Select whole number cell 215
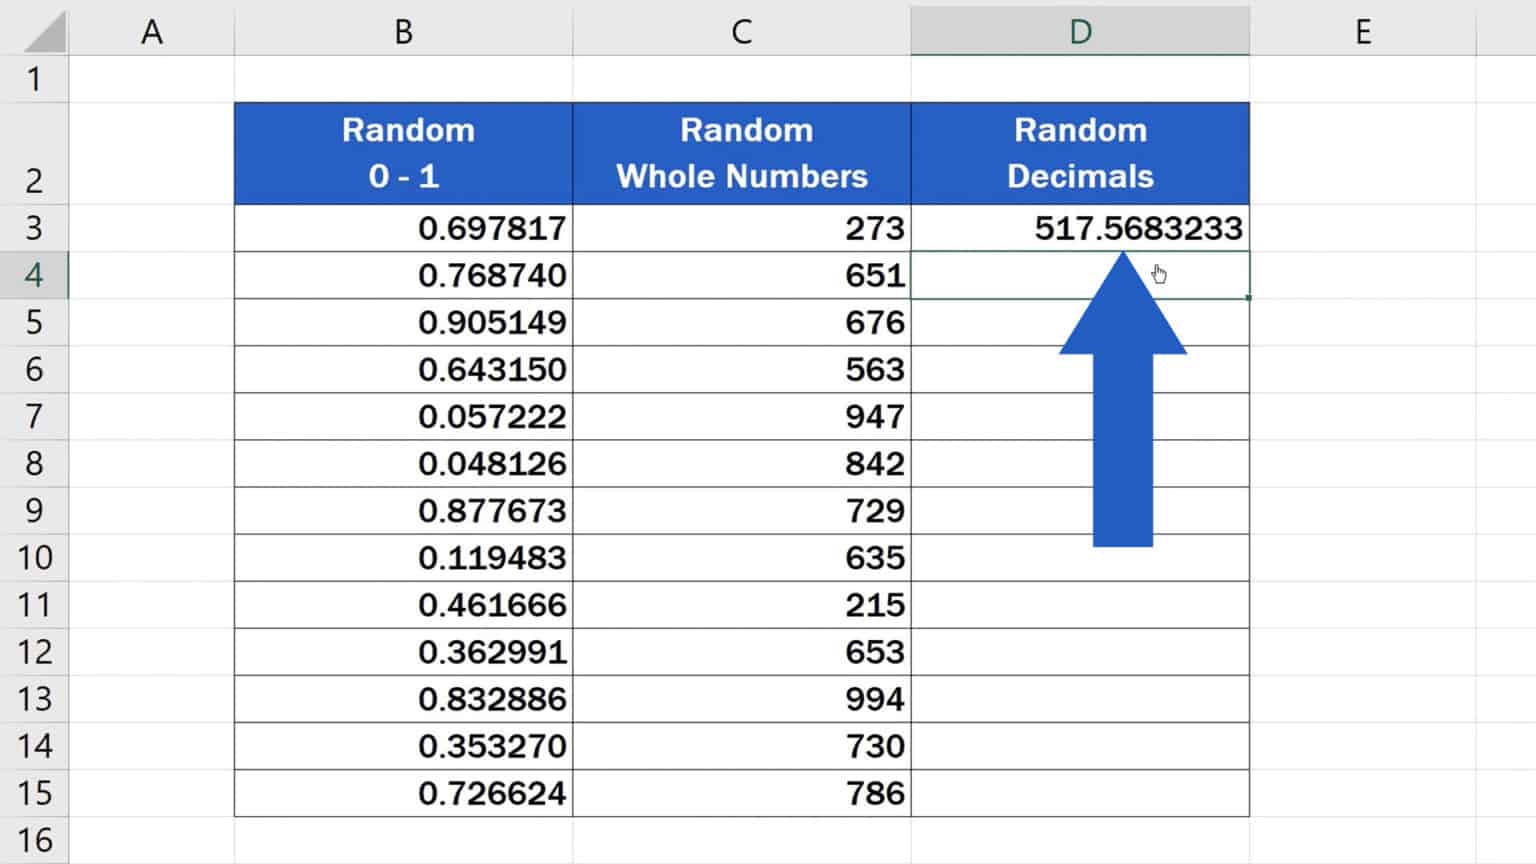Viewport: 1536px width, 864px height. (741, 604)
